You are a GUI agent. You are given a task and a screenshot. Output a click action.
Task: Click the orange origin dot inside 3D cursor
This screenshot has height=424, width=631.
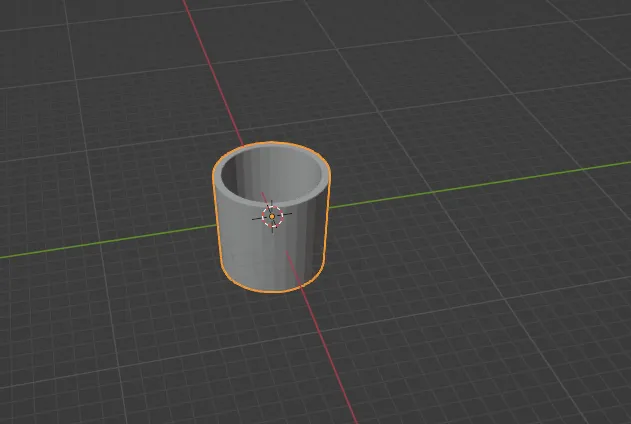(272, 216)
